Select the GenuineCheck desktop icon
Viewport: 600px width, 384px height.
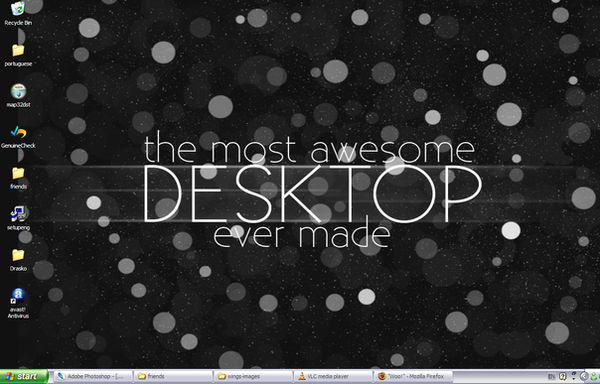[x=18, y=137]
